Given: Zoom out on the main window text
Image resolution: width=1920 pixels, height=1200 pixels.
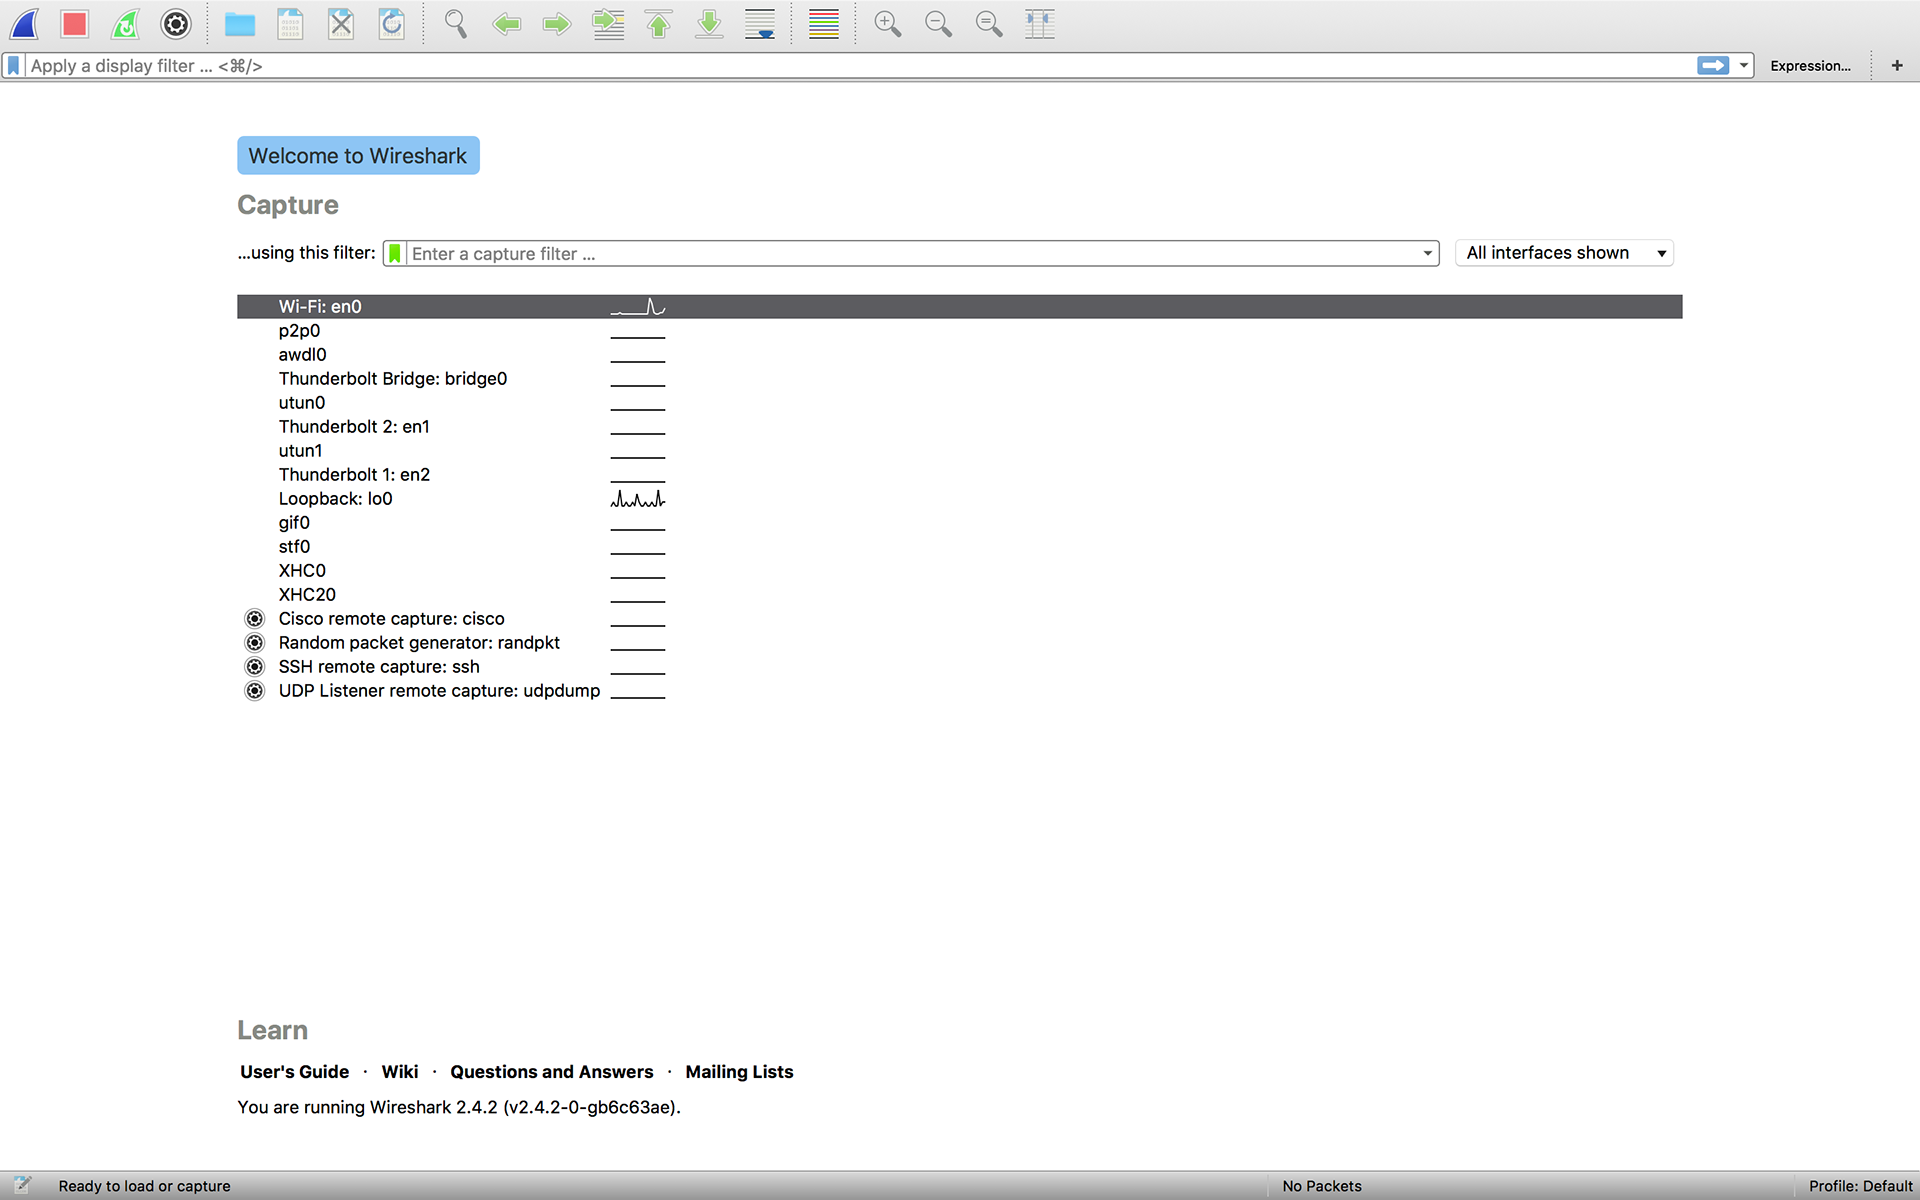Looking at the screenshot, I should (x=938, y=24).
